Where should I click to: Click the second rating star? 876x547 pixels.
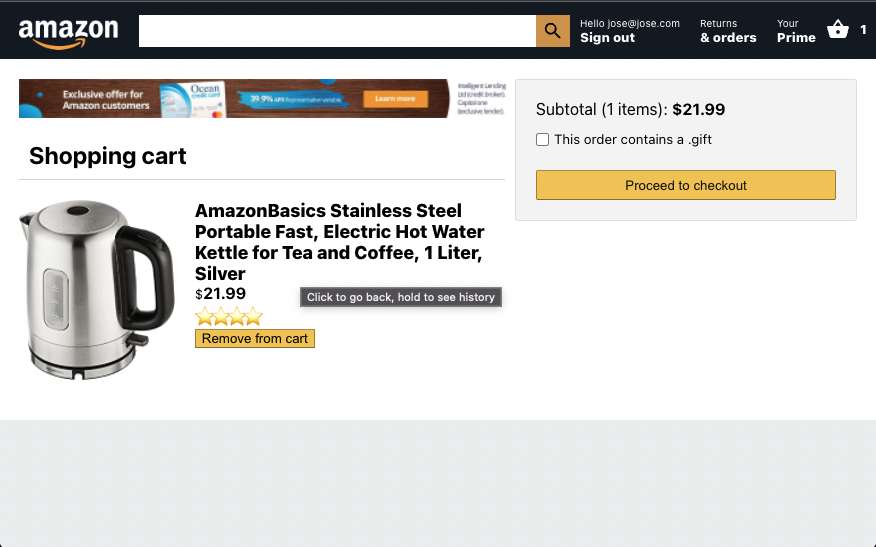(x=221, y=316)
